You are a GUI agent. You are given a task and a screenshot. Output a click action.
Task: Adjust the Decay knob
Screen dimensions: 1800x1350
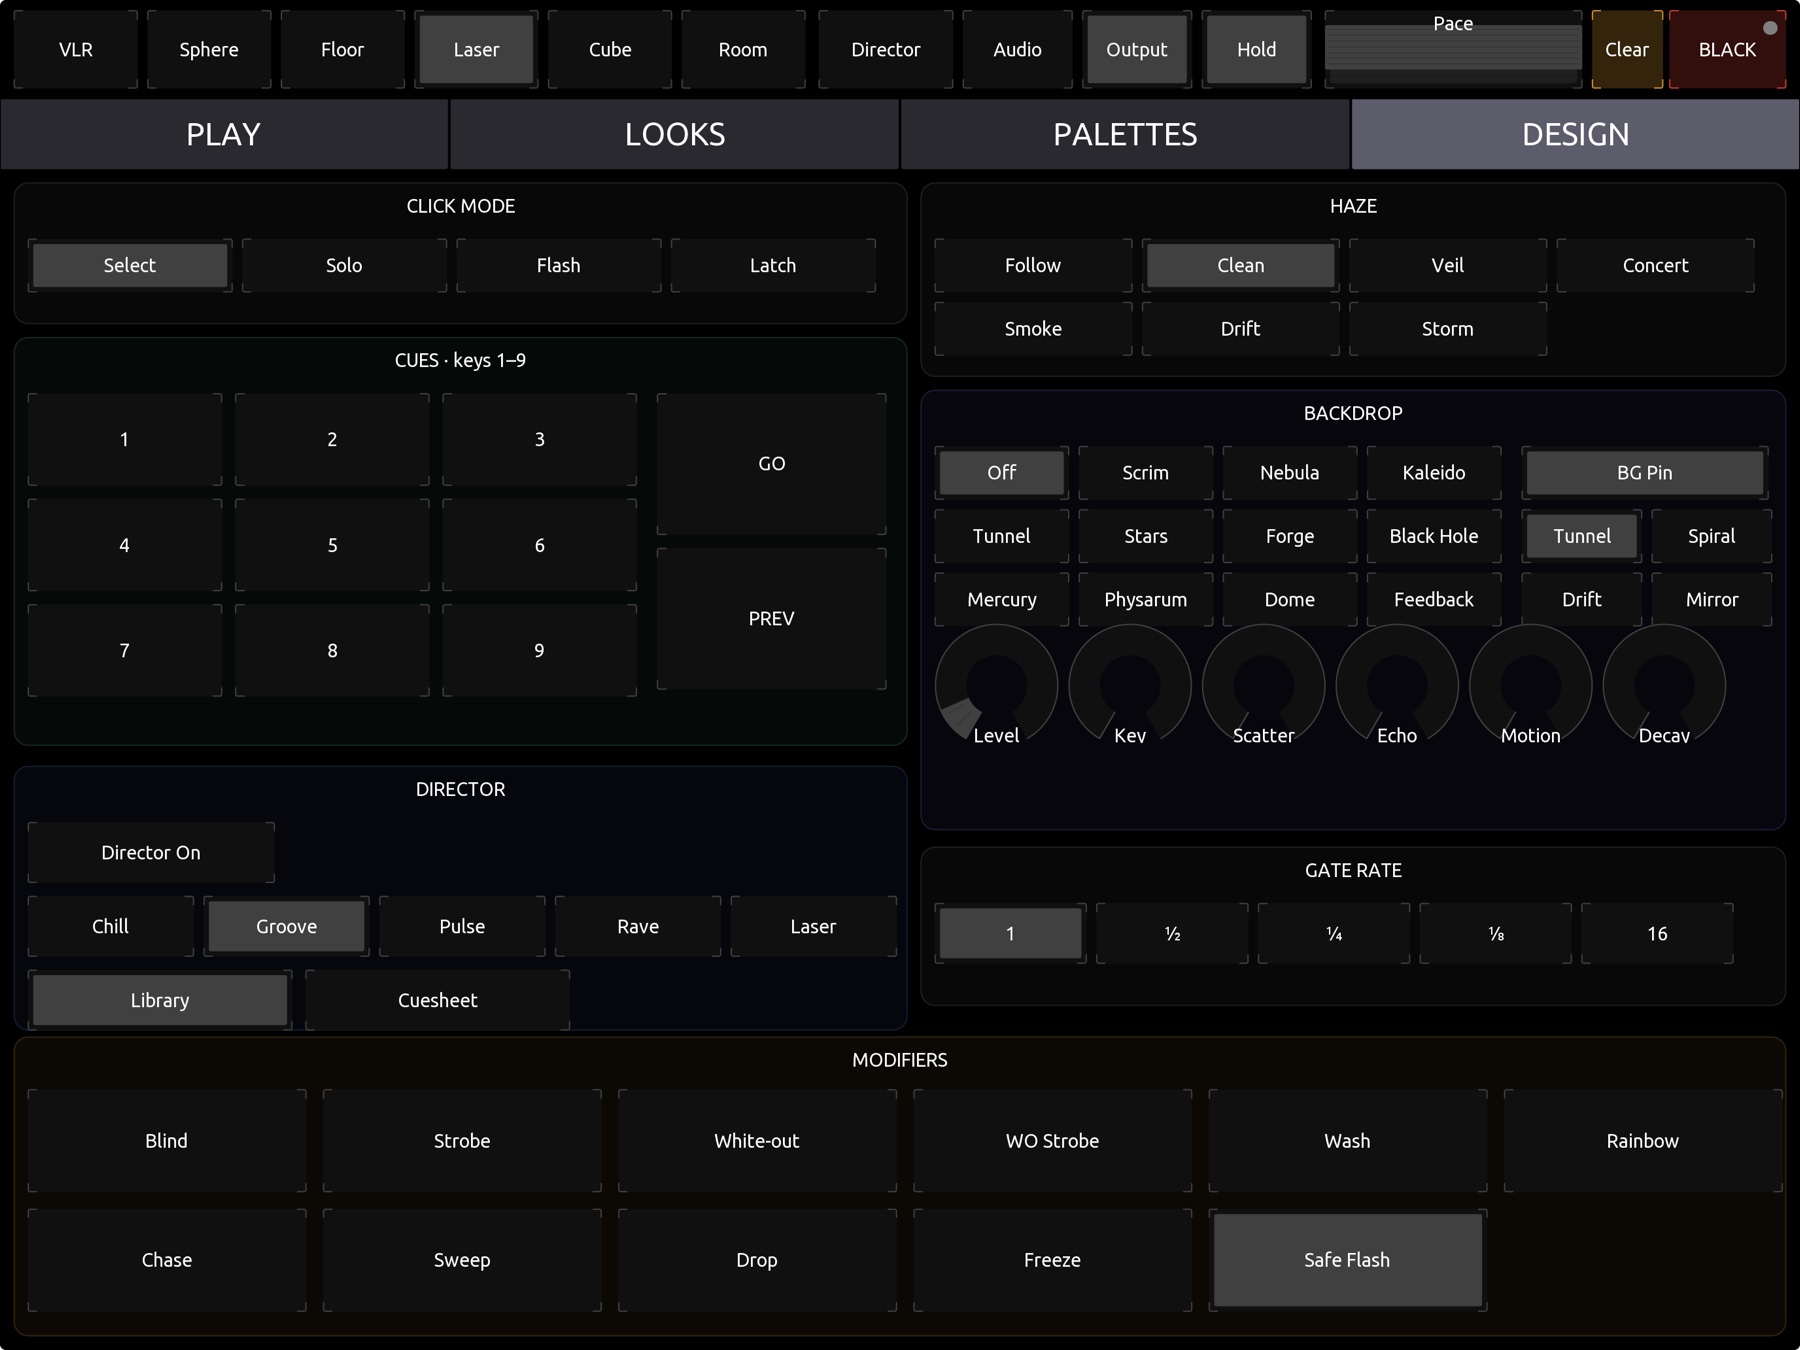pos(1664,686)
